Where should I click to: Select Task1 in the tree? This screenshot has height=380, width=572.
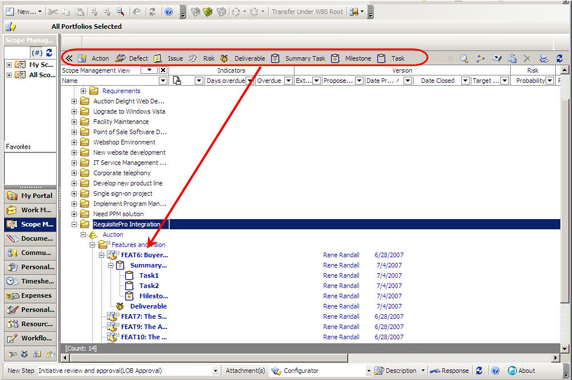(x=149, y=275)
